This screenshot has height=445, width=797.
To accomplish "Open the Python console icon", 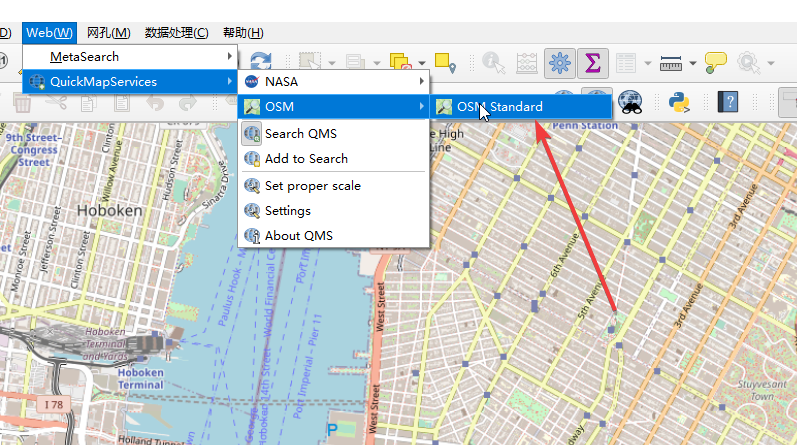I will point(679,102).
